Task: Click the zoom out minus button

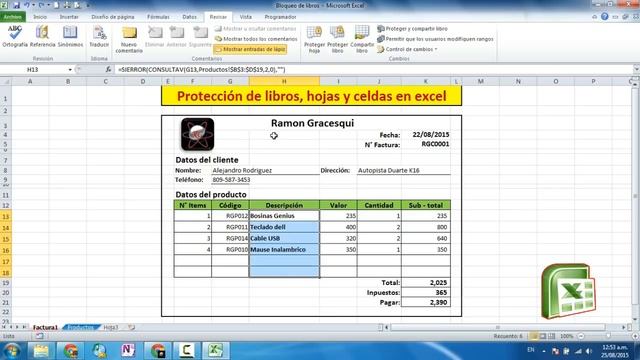Action: (x=580, y=336)
